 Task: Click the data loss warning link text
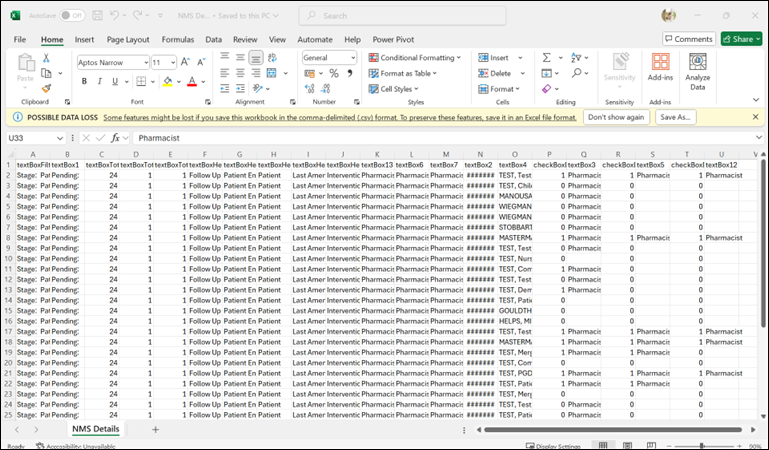tap(340, 118)
